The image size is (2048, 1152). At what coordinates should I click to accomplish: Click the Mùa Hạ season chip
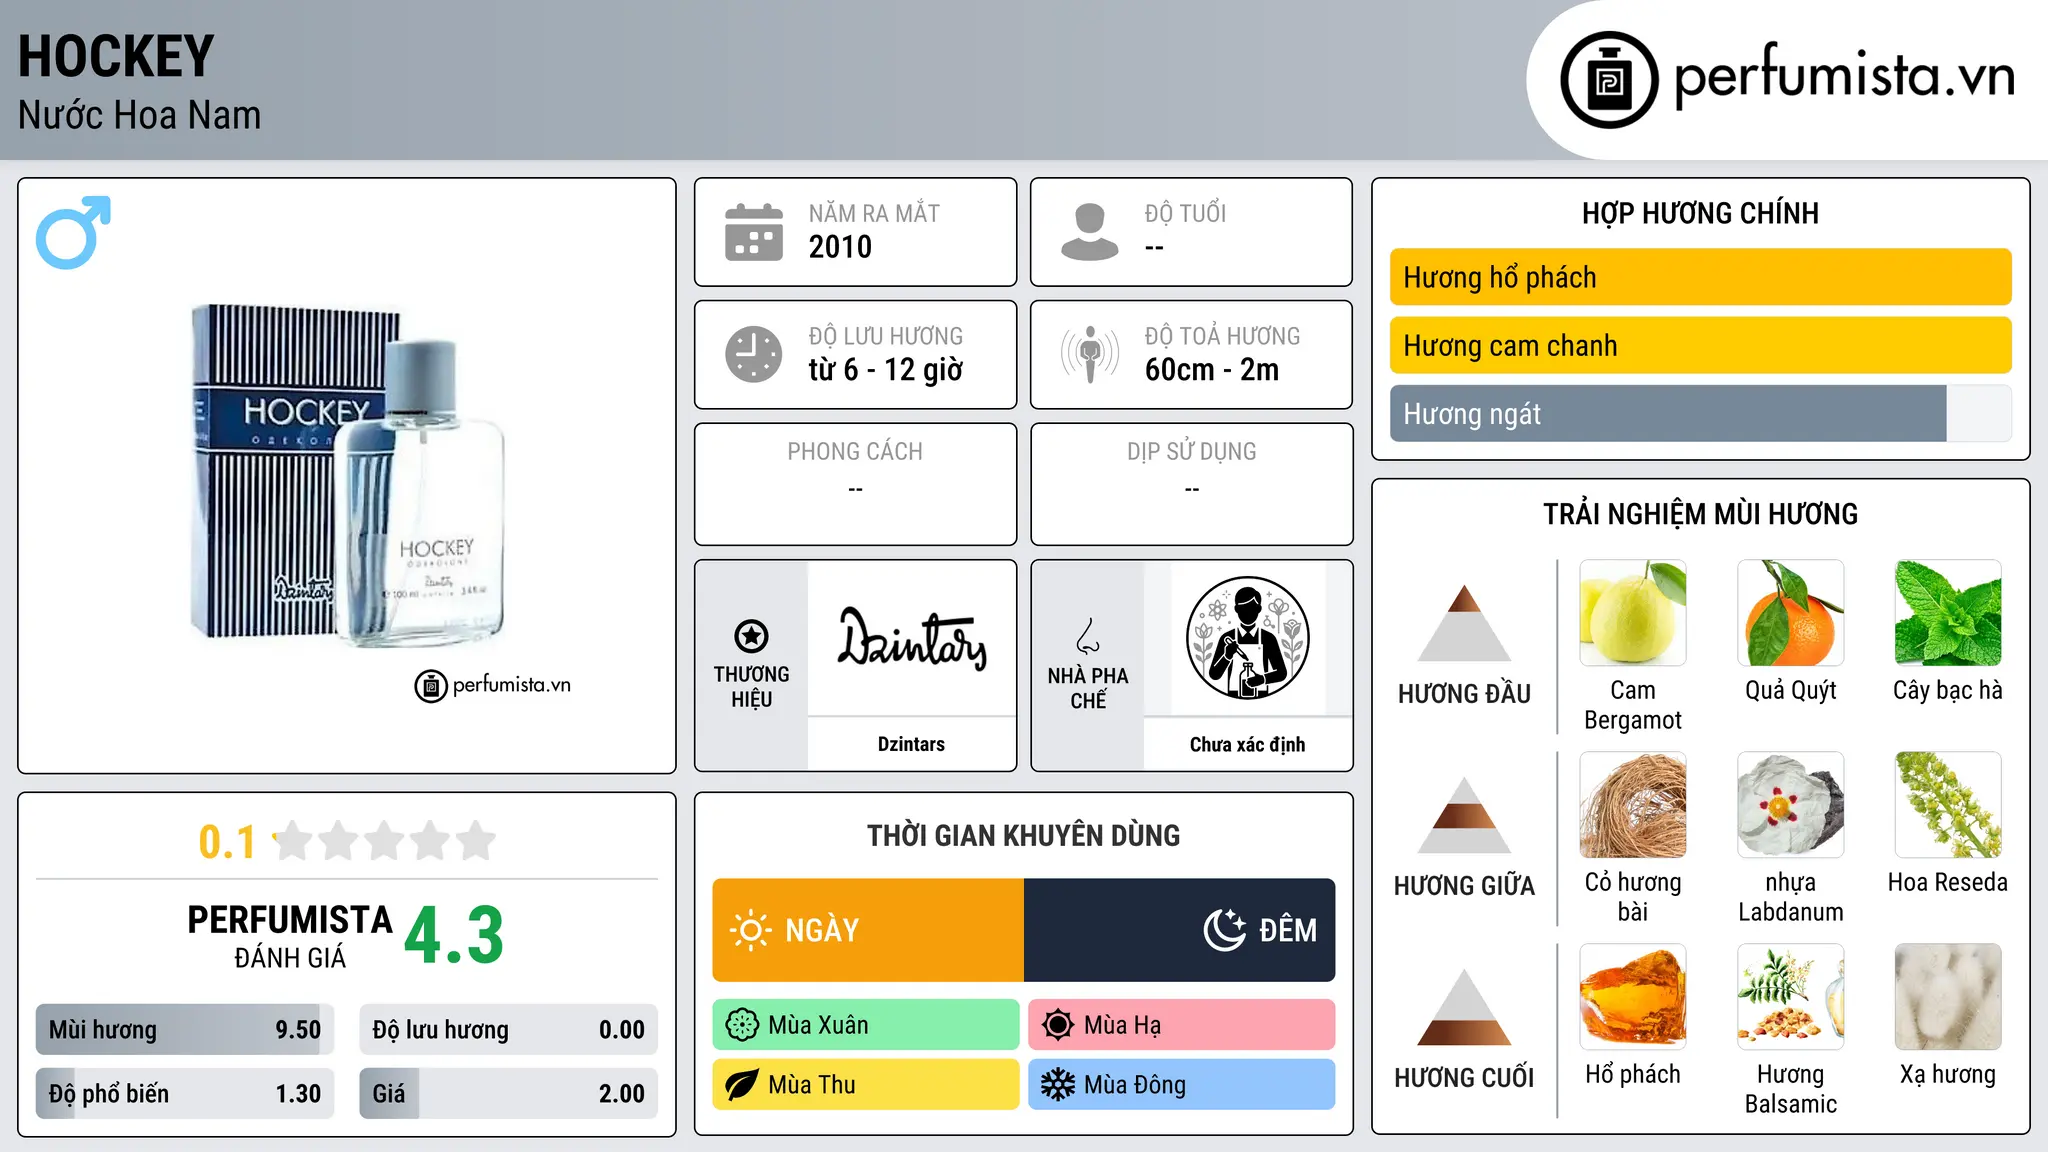tap(1182, 1025)
